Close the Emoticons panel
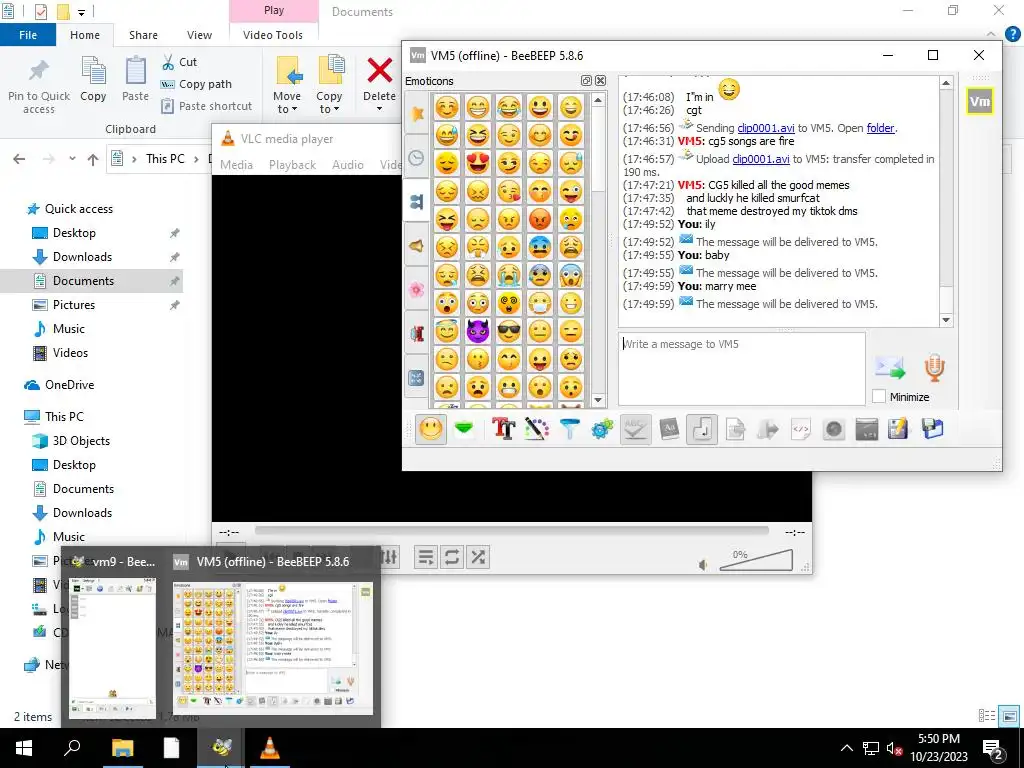This screenshot has width=1024, height=768. pos(600,80)
